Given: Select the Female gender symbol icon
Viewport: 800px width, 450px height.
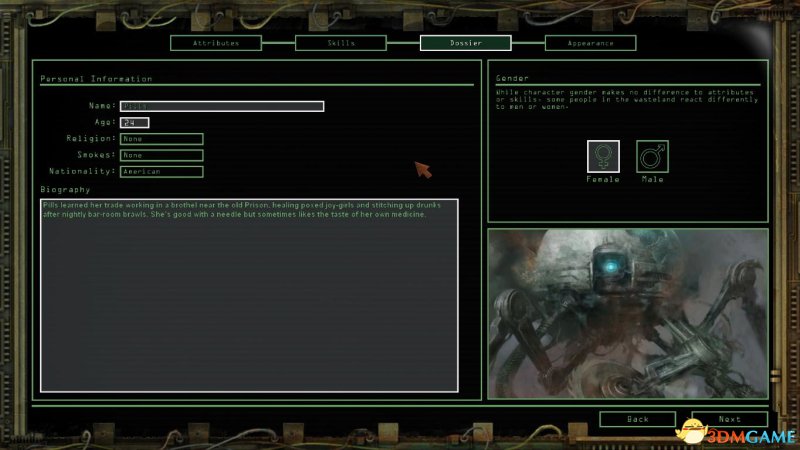Looking at the screenshot, I should 603,156.
